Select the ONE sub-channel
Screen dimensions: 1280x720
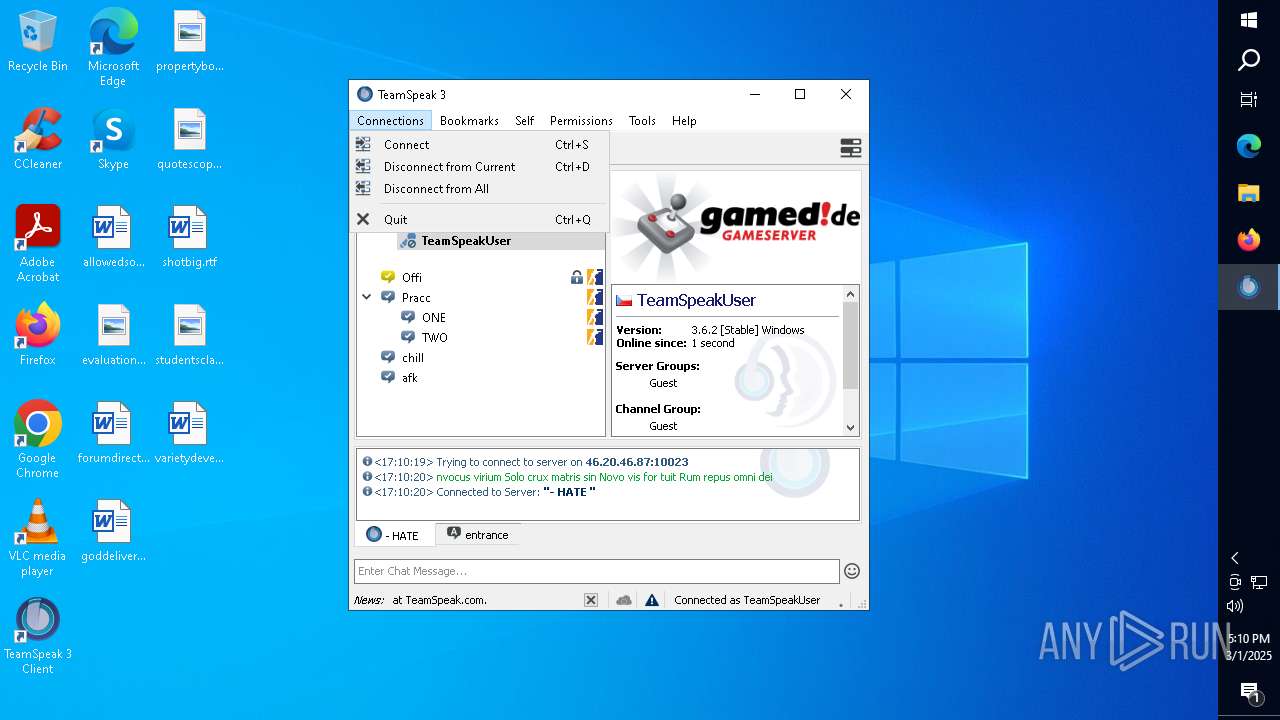(434, 317)
